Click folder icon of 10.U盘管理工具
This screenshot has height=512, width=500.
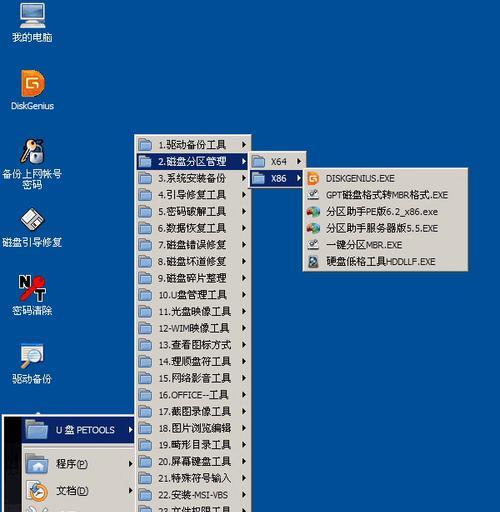[145, 295]
